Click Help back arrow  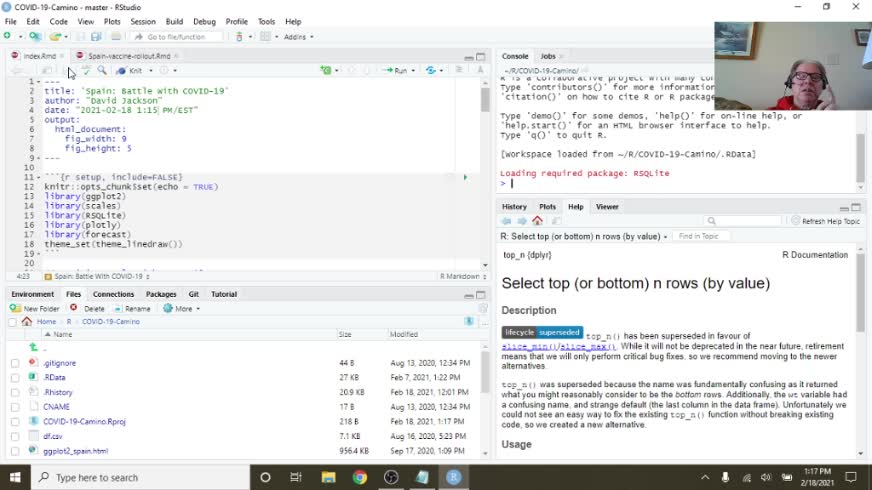coord(506,221)
